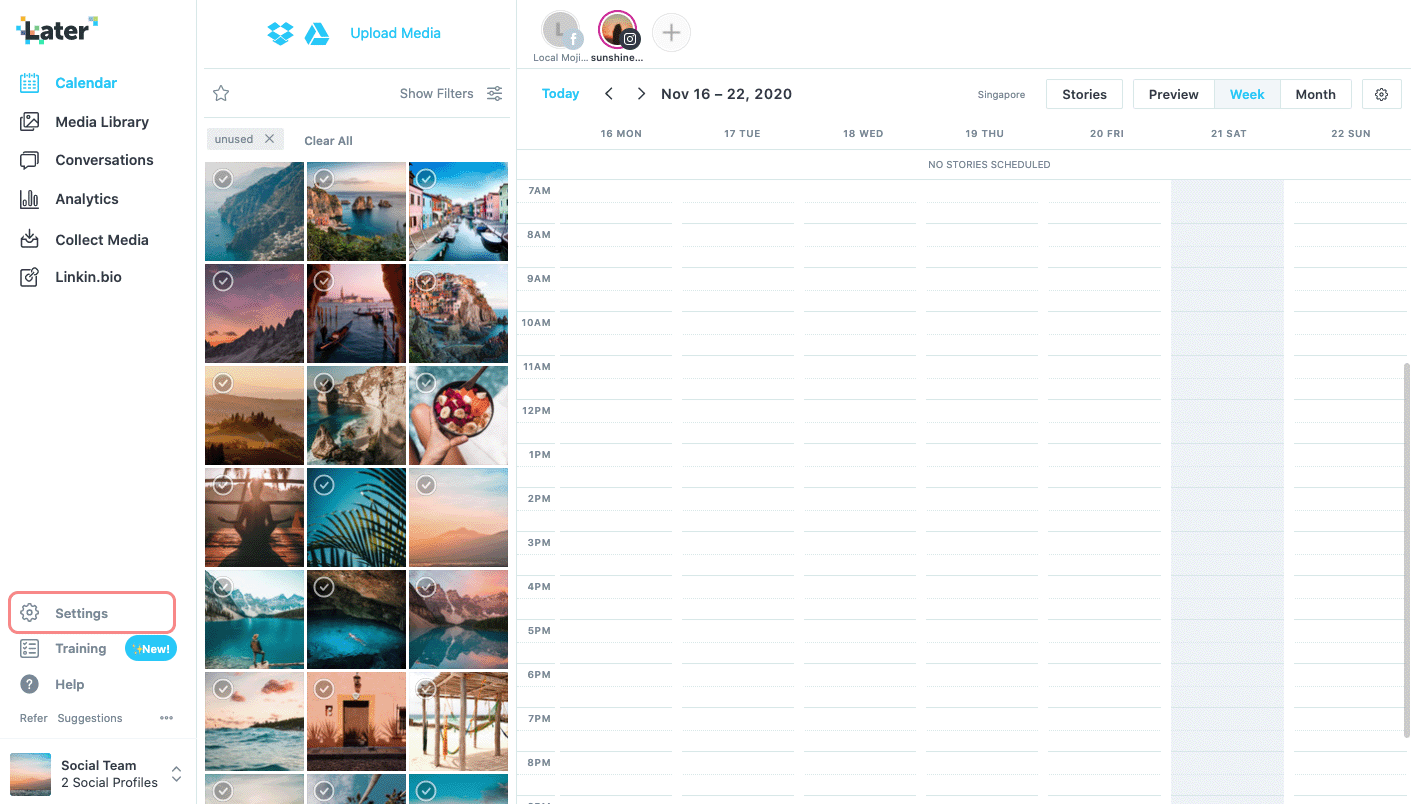
Task: Select the smoothie bowl photo checkbox
Action: [x=426, y=382]
